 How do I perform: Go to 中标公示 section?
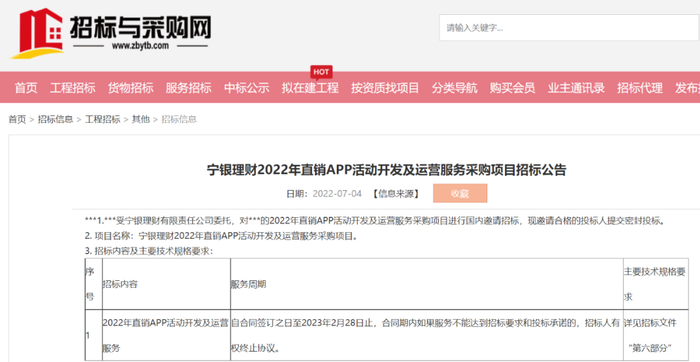[246, 88]
